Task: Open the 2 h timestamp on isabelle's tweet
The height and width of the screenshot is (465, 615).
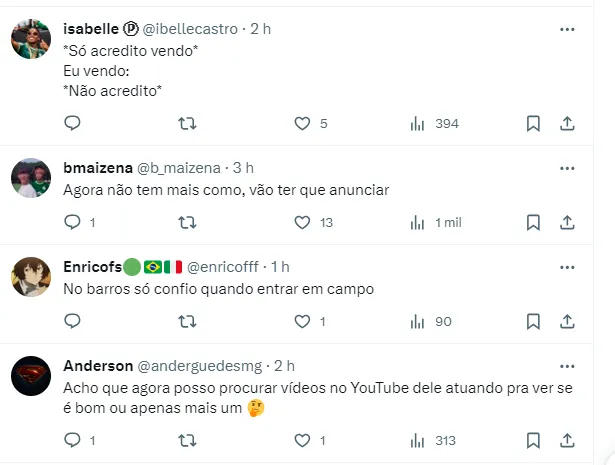Action: [x=260, y=30]
